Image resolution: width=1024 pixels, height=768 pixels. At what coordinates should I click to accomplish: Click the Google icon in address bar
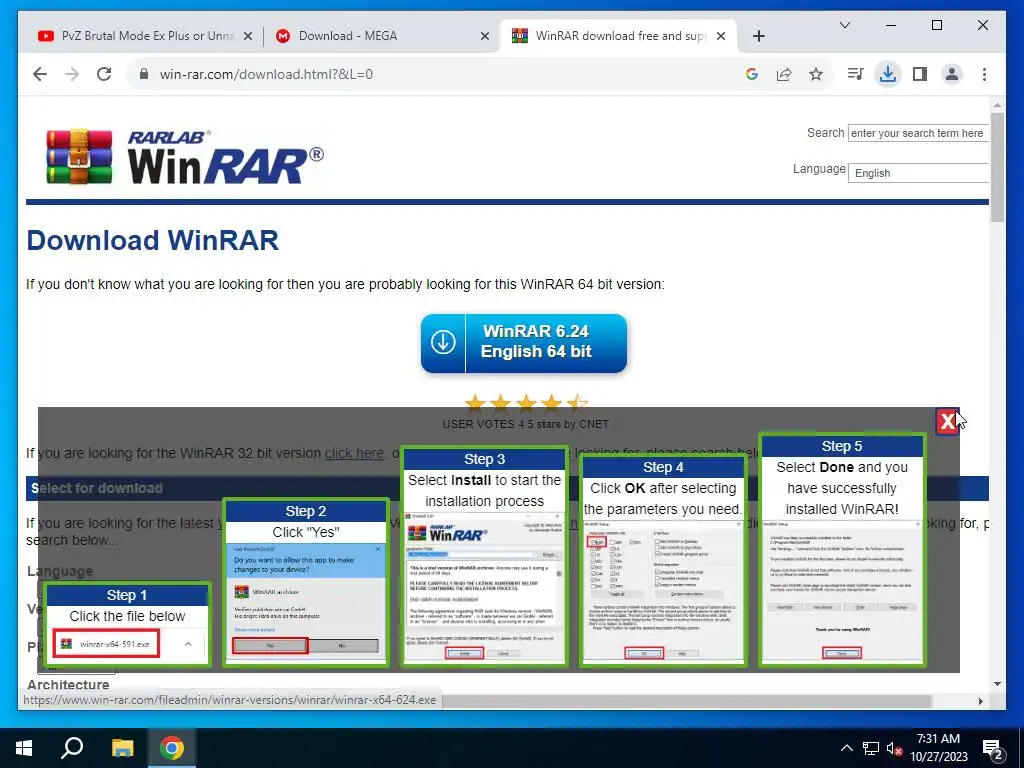pos(752,74)
